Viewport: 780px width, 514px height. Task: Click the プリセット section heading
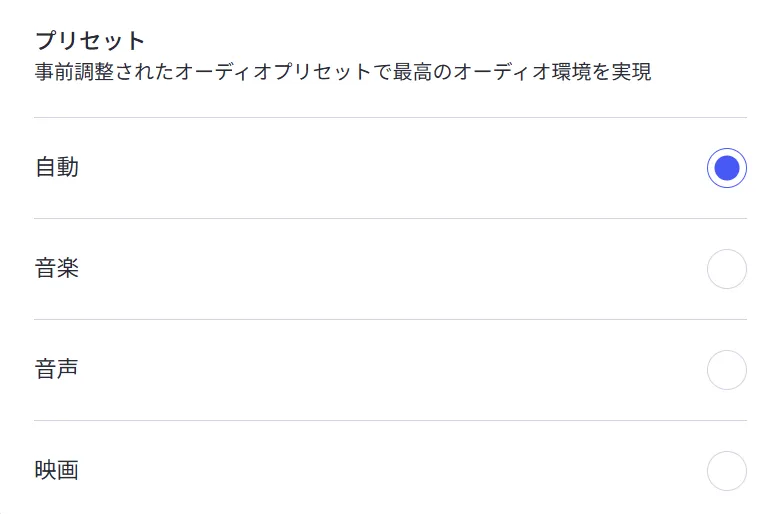point(90,41)
